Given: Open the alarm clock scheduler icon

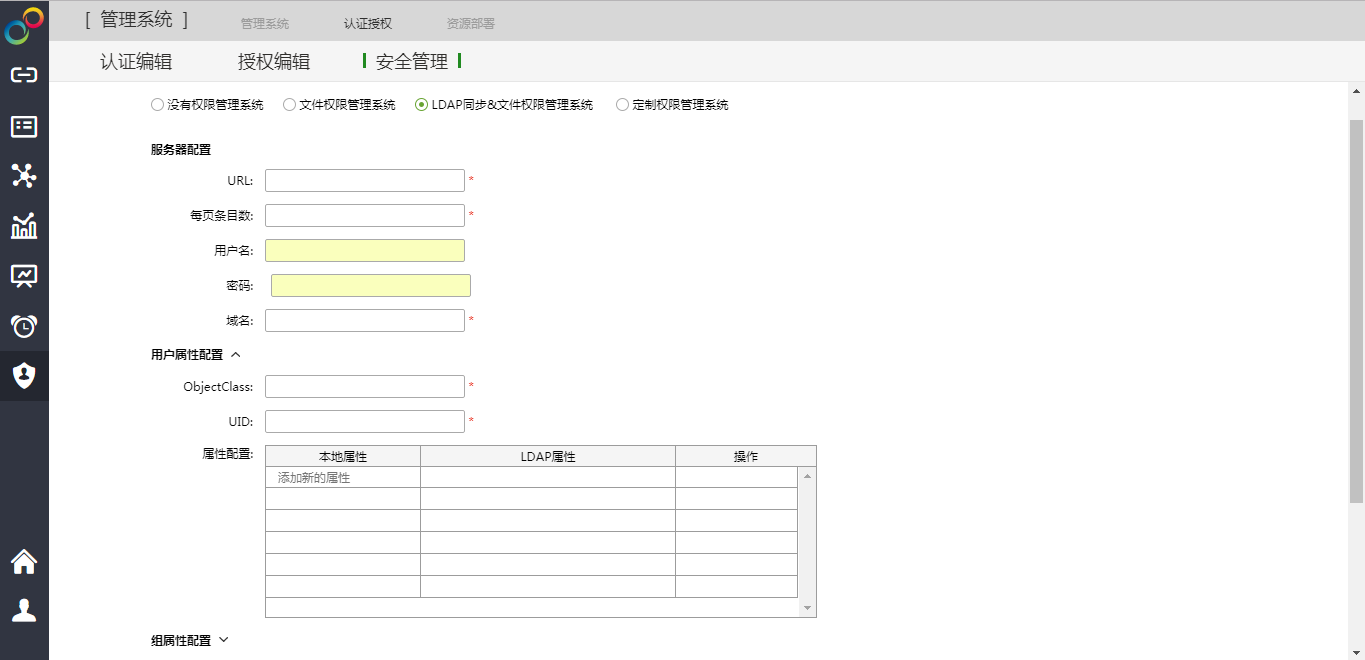Looking at the screenshot, I should (24, 326).
